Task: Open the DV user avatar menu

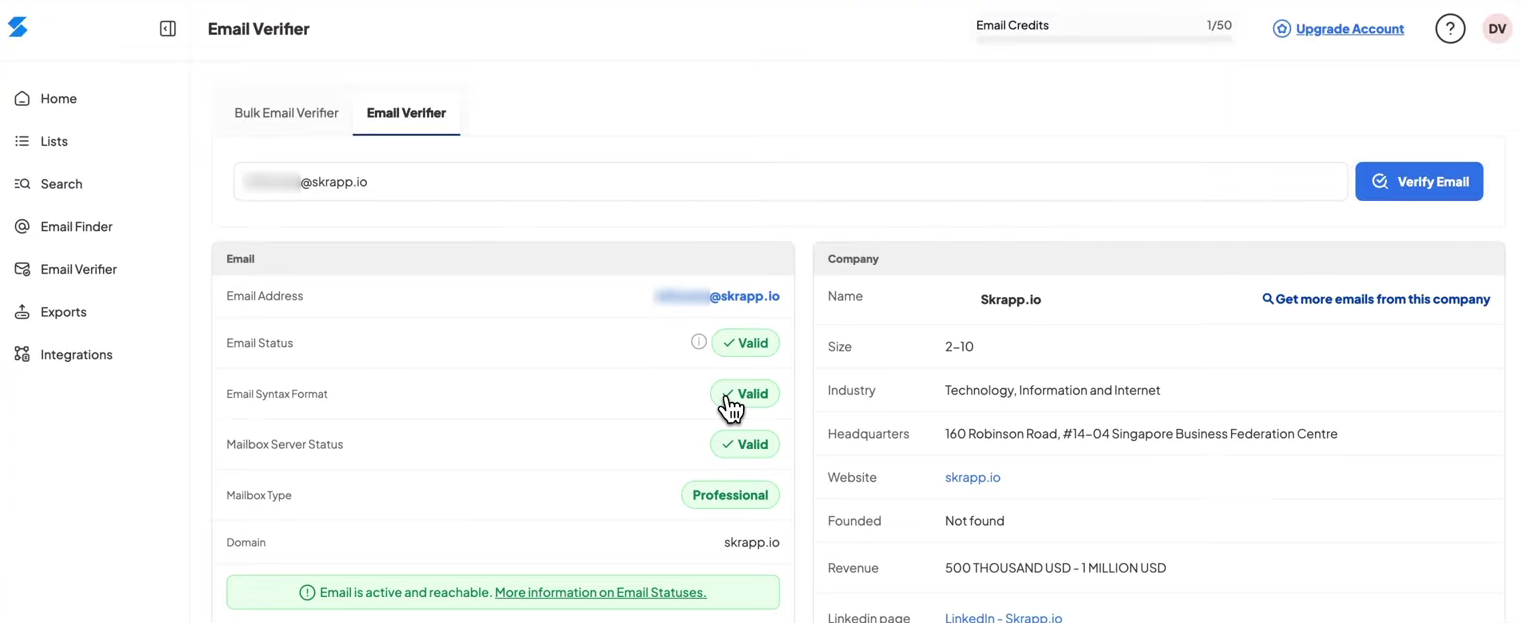Action: click(1497, 29)
